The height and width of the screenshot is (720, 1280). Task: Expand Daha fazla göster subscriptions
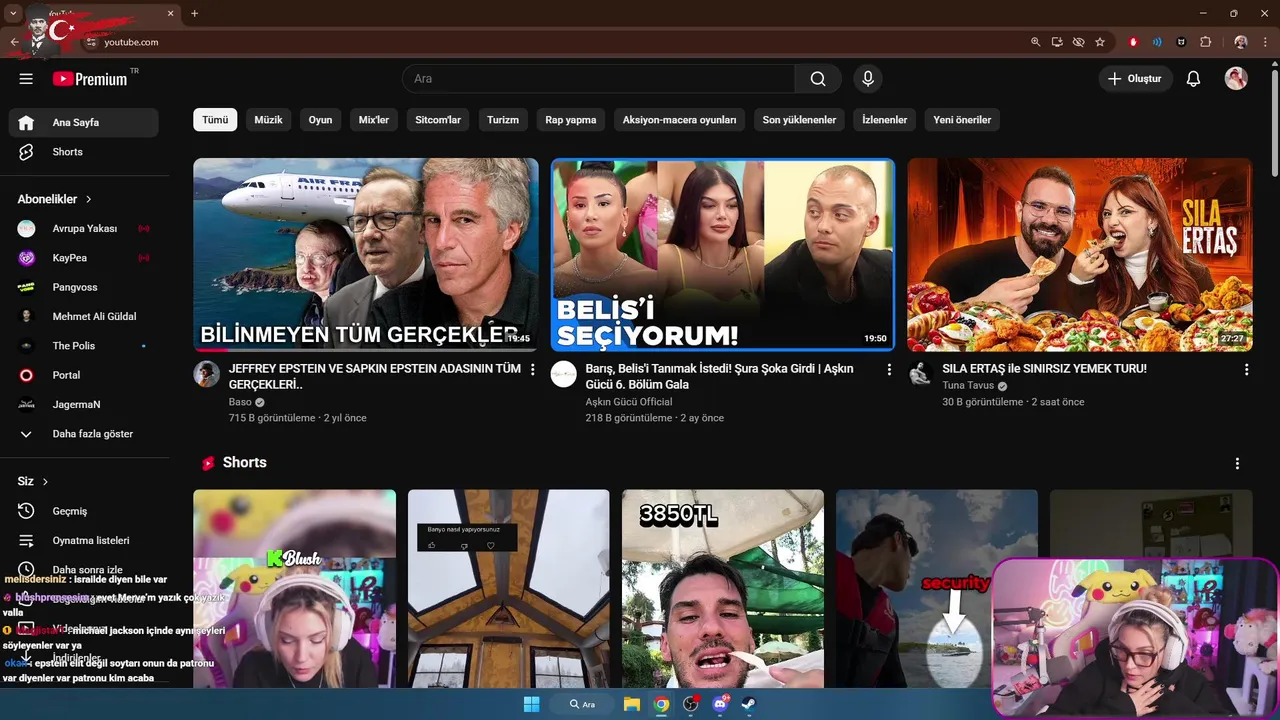[x=84, y=434]
